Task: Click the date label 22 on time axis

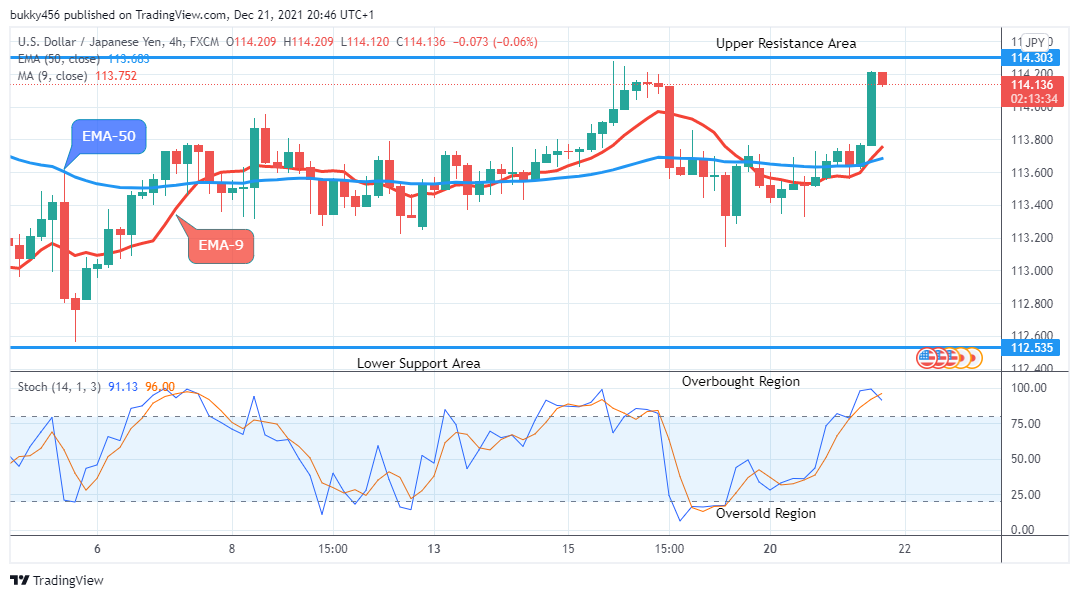Action: (x=904, y=548)
